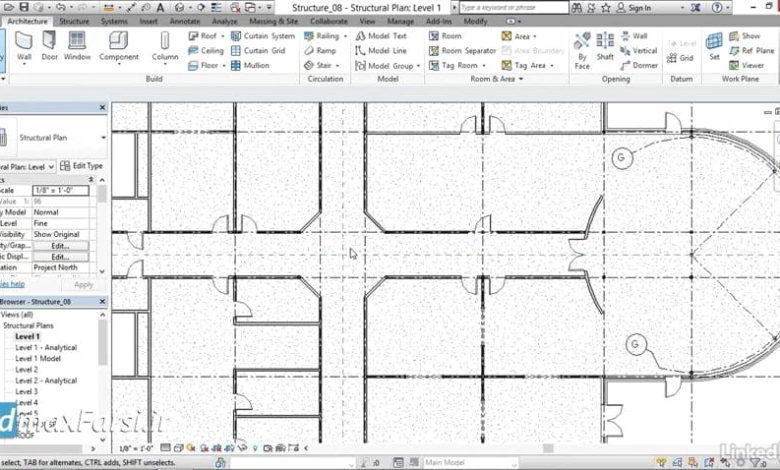Switch to the Analyze tab
Screen dimensions: 780x470
(x=224, y=21)
